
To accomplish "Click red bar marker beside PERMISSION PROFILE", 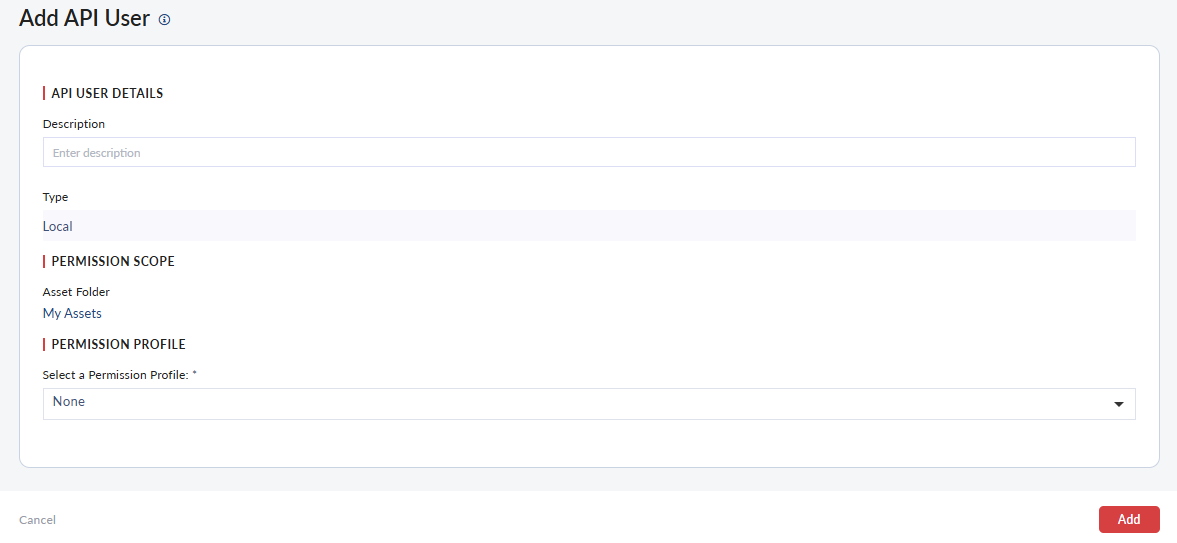I will coord(44,344).
